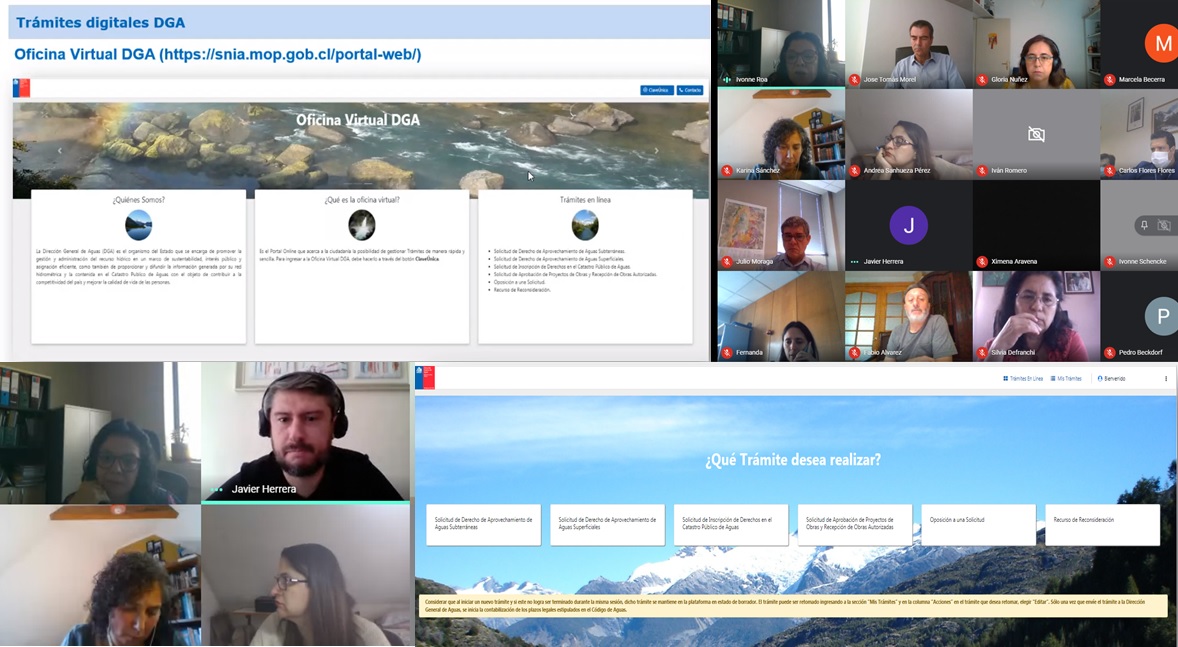
Task: Click the muted mic icon beside Ximena Aravena
Action: [x=982, y=262]
